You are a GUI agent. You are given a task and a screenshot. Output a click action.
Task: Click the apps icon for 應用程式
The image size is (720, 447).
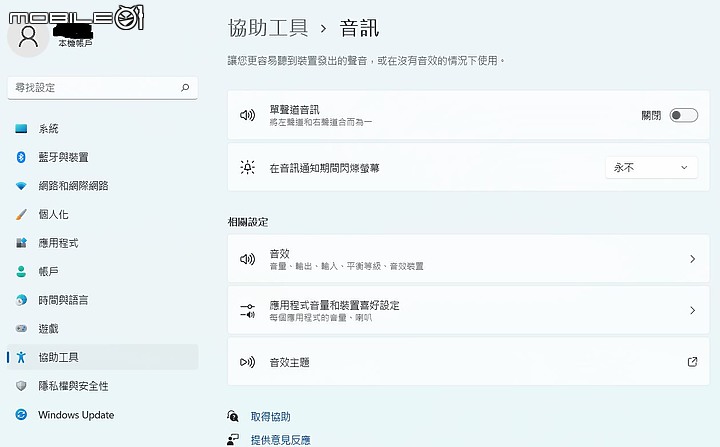click(21, 243)
